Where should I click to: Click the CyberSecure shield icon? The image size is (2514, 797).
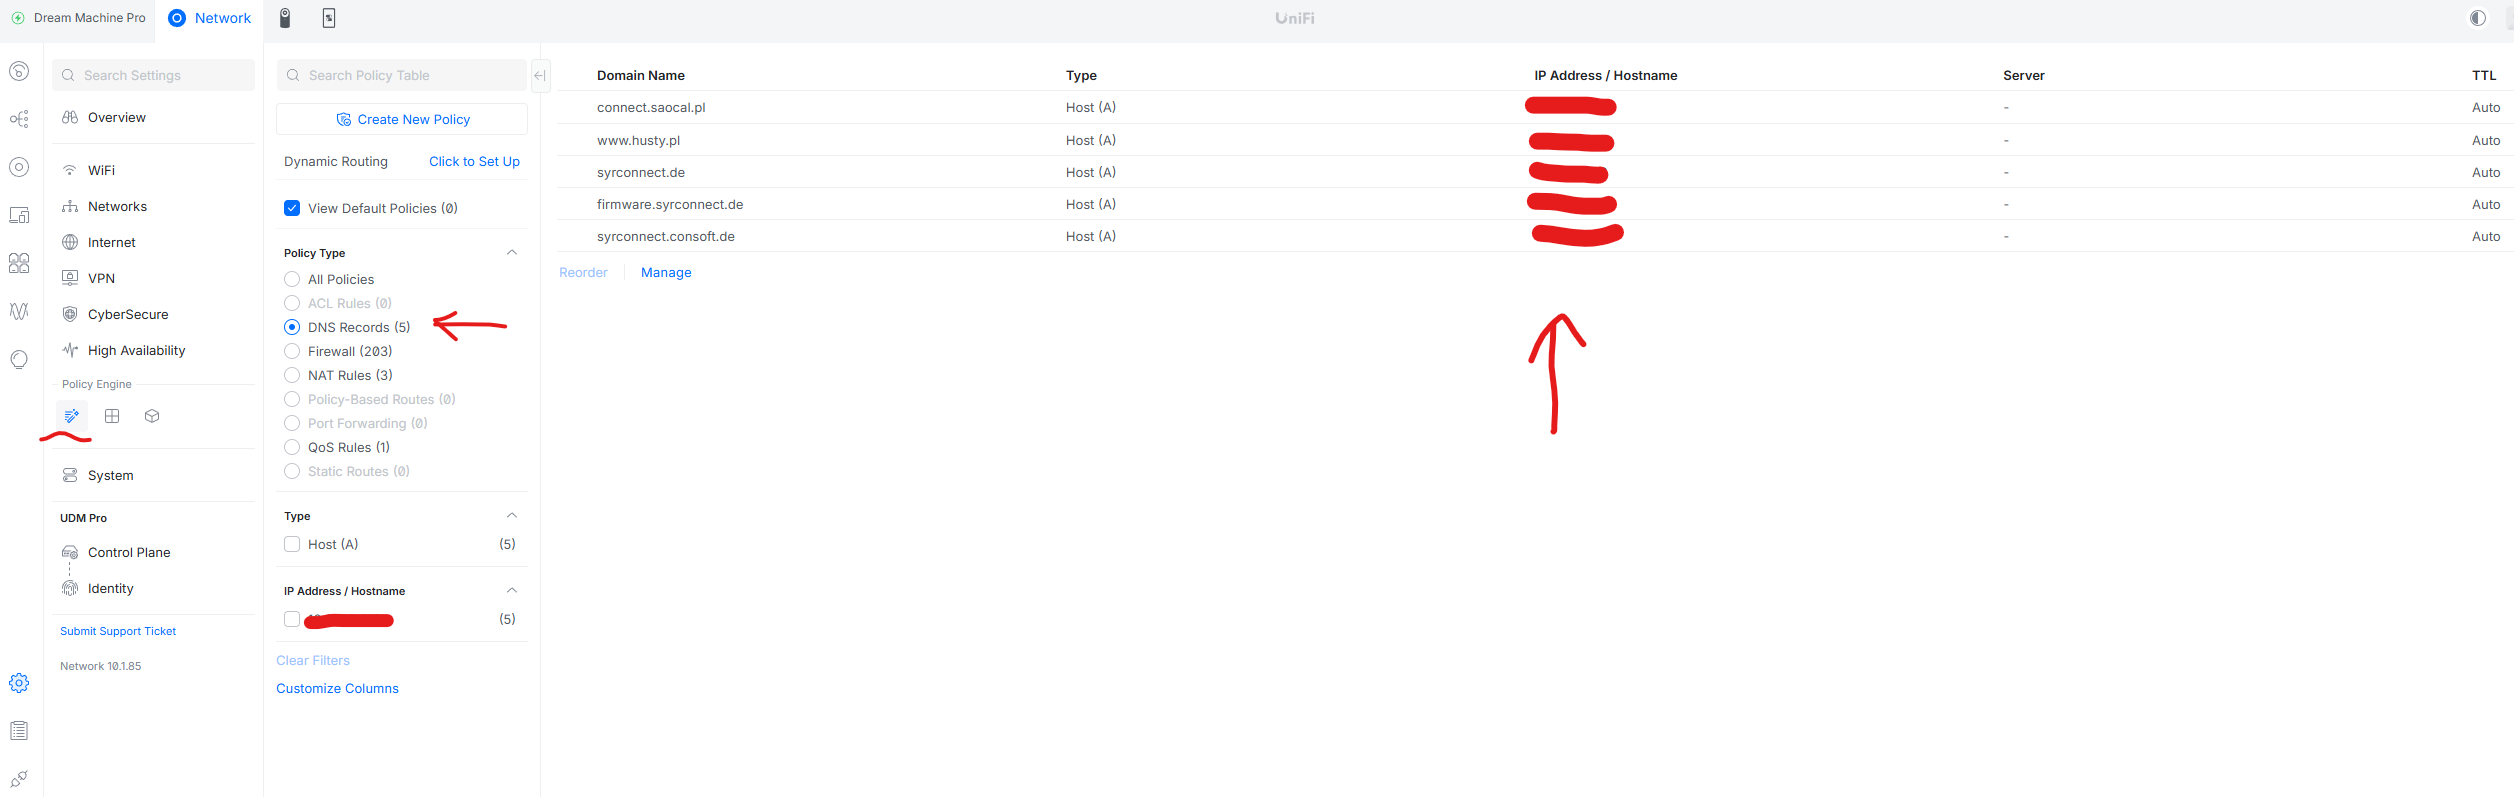pyautogui.click(x=70, y=314)
